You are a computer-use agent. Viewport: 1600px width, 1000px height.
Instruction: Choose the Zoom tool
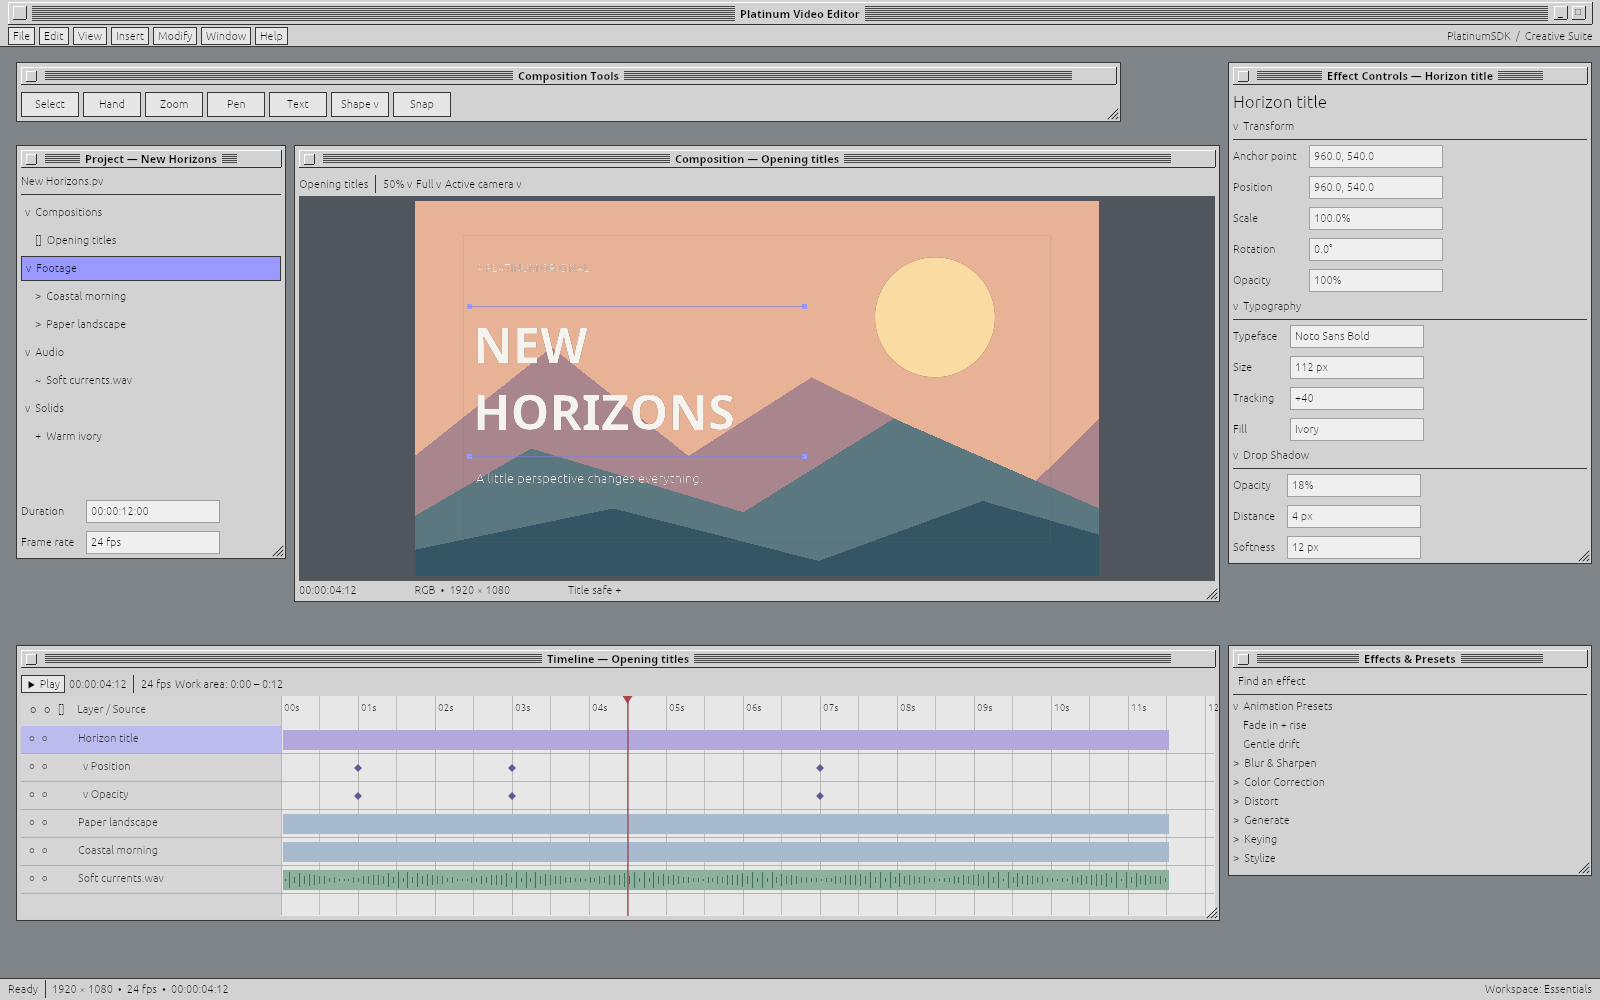pyautogui.click(x=174, y=104)
